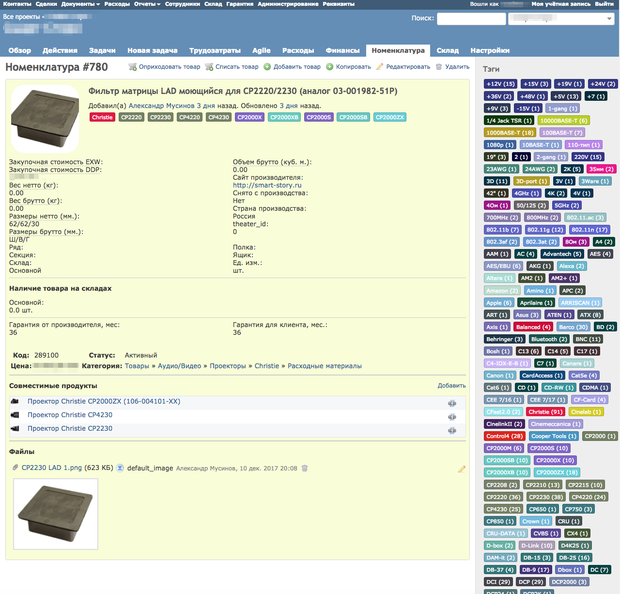Viewport: 620px width, 594px height.
Task: Click the Списать товар cart icon
Action: tap(209, 67)
